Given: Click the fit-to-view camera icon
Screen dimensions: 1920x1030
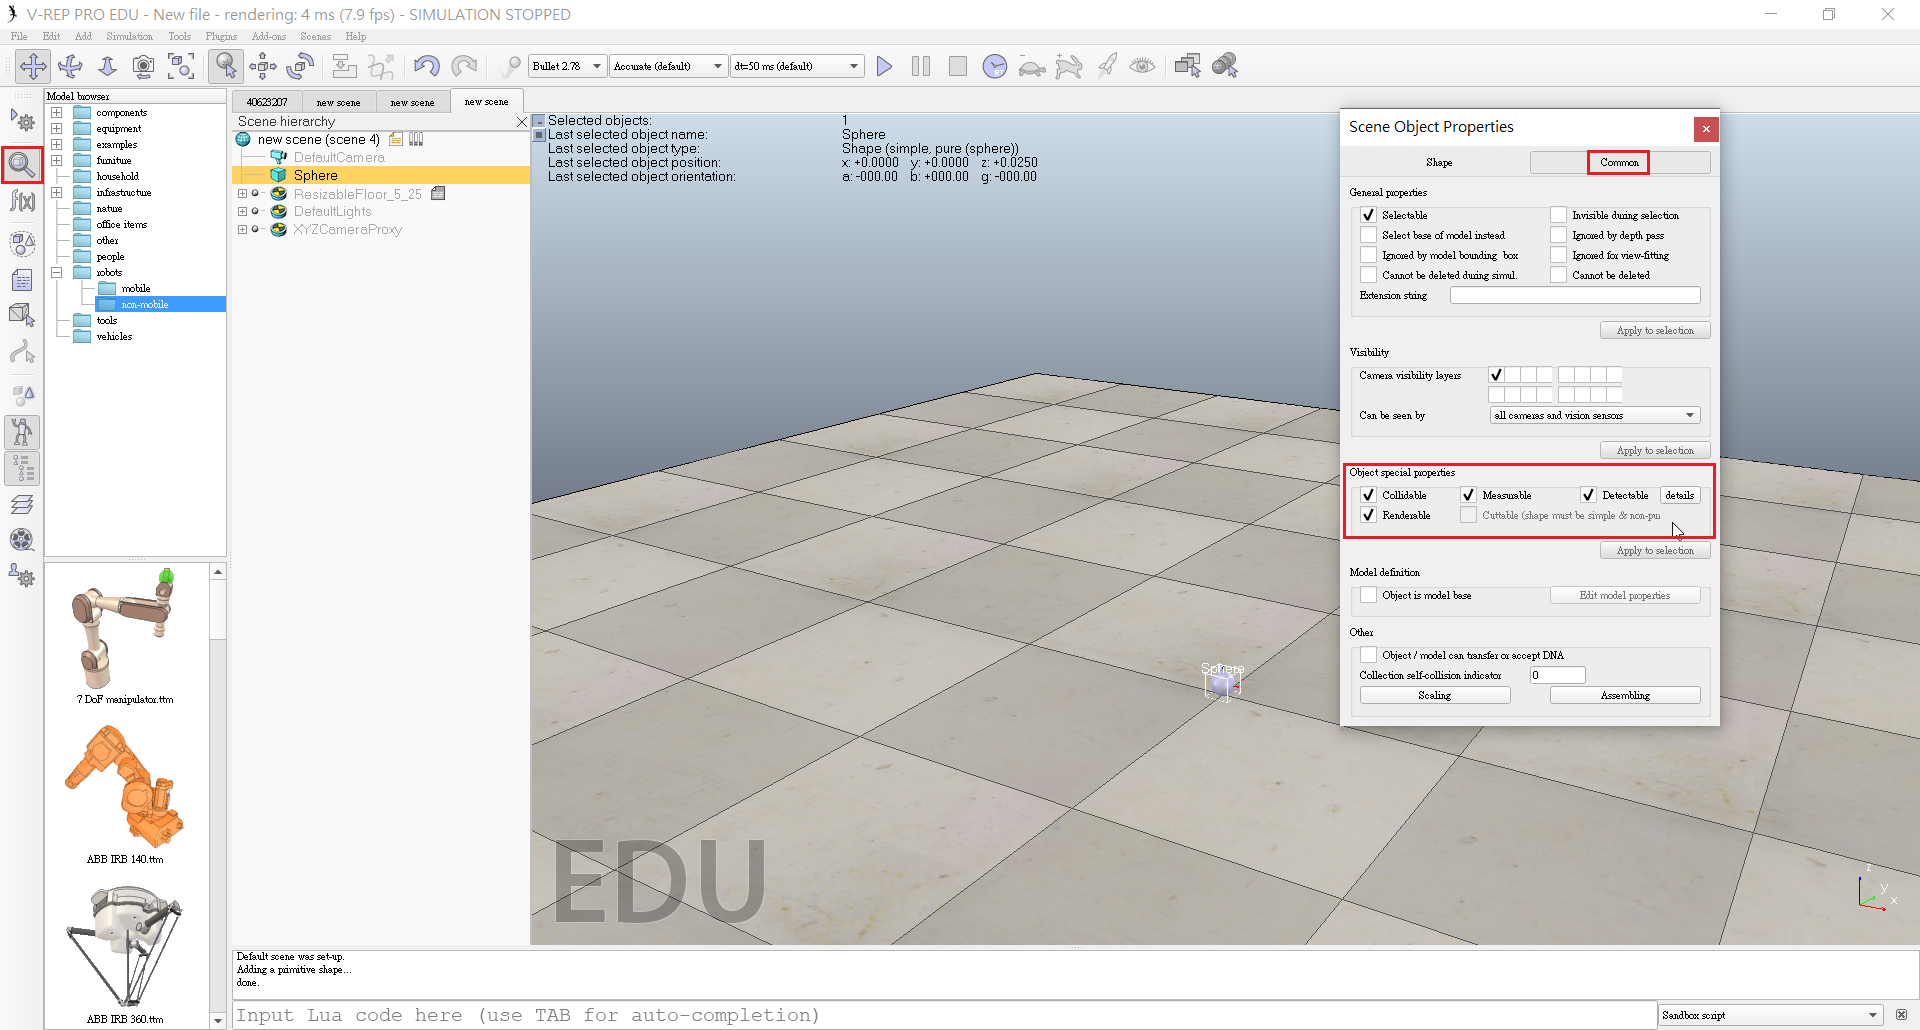Looking at the screenshot, I should point(181,66).
